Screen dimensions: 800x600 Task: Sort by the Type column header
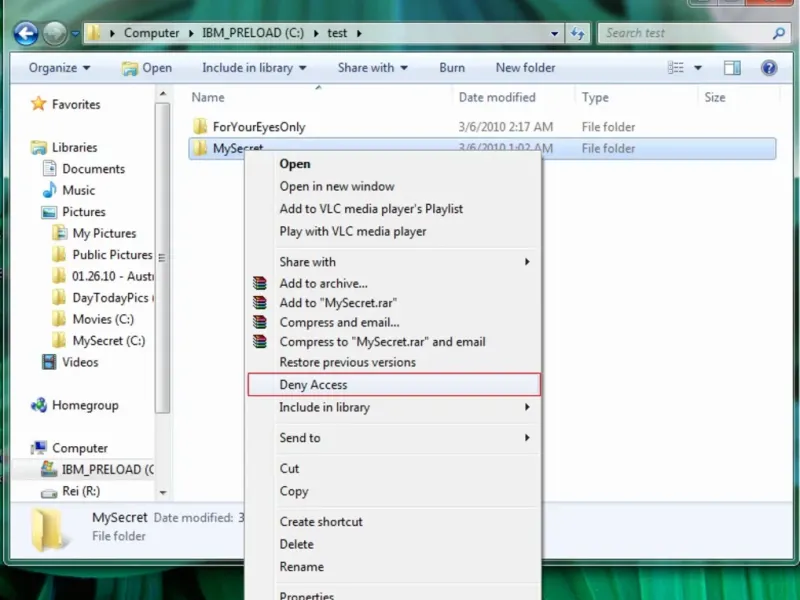coord(595,97)
